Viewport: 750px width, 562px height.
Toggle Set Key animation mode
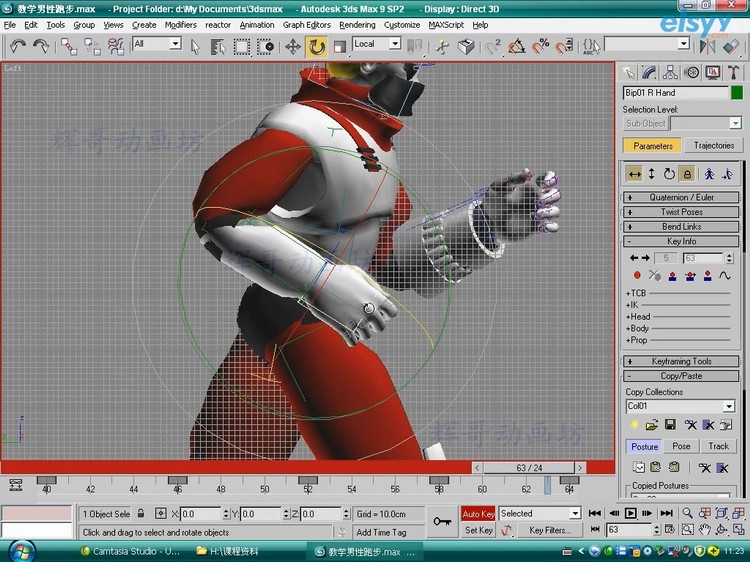click(x=478, y=530)
